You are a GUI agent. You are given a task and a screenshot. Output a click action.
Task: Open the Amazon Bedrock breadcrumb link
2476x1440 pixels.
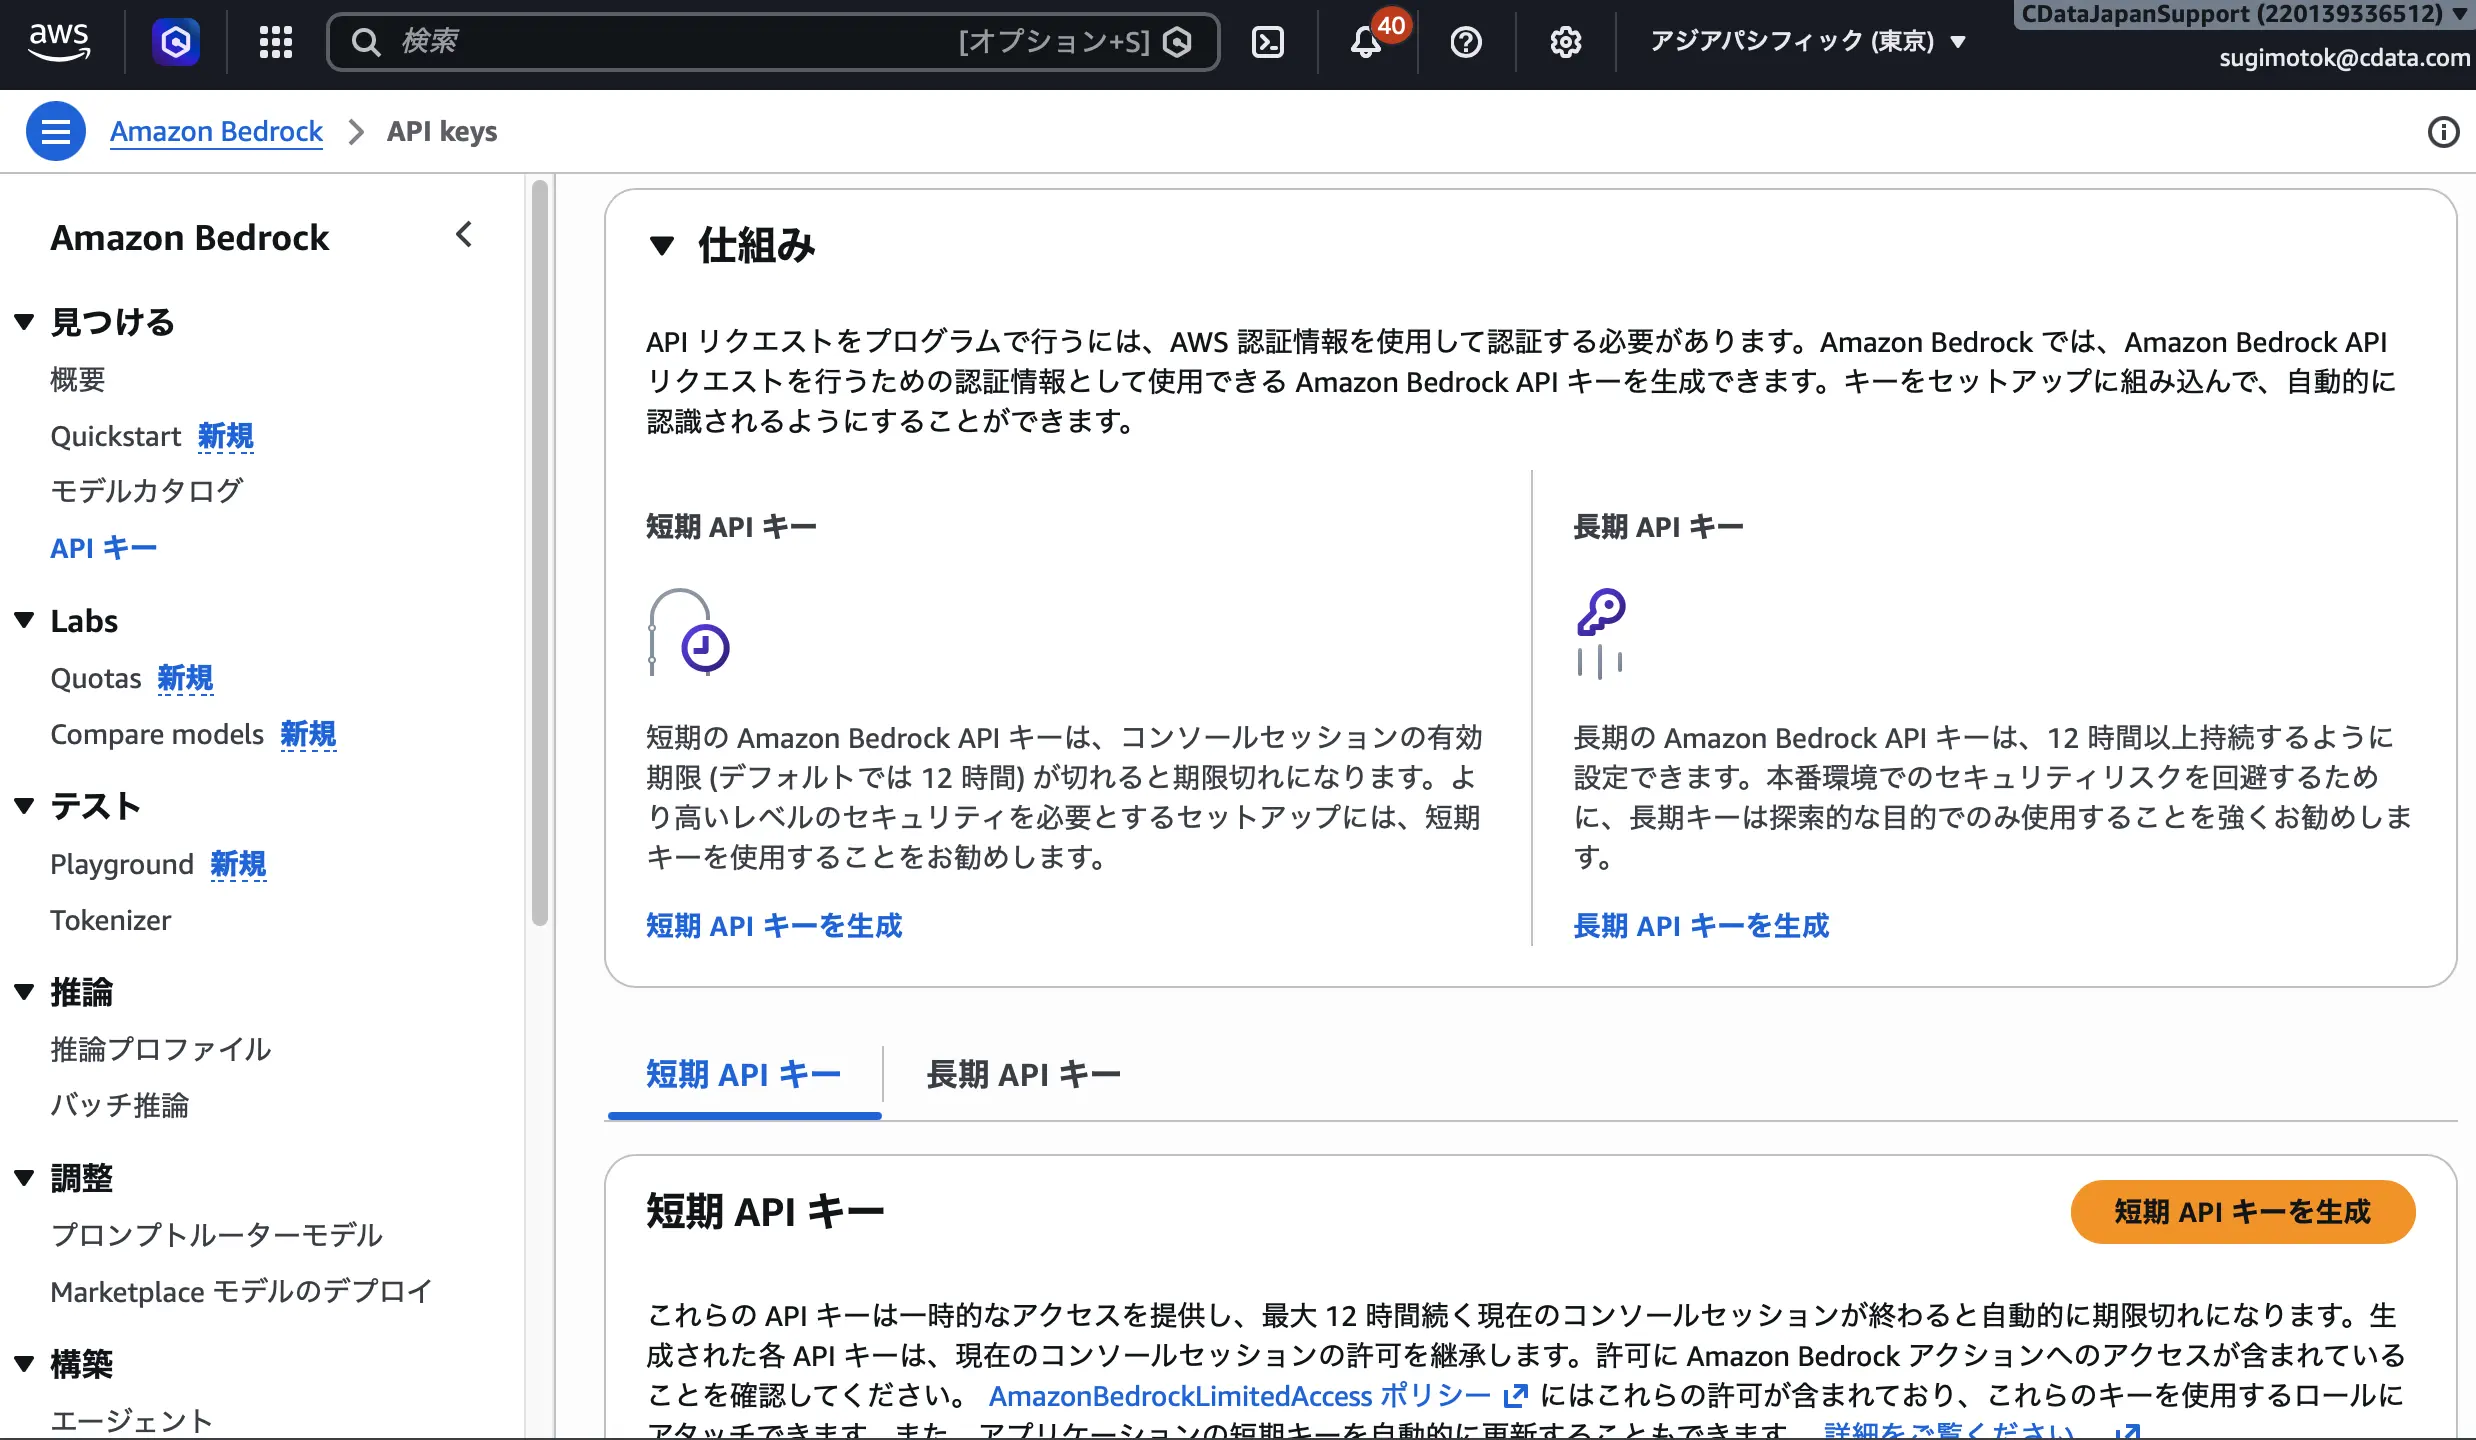216,132
